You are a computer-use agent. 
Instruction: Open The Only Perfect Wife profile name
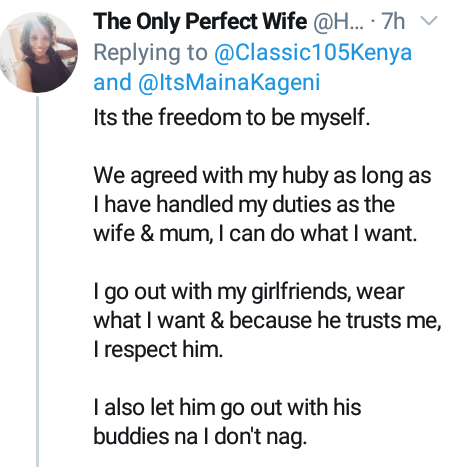point(200,21)
